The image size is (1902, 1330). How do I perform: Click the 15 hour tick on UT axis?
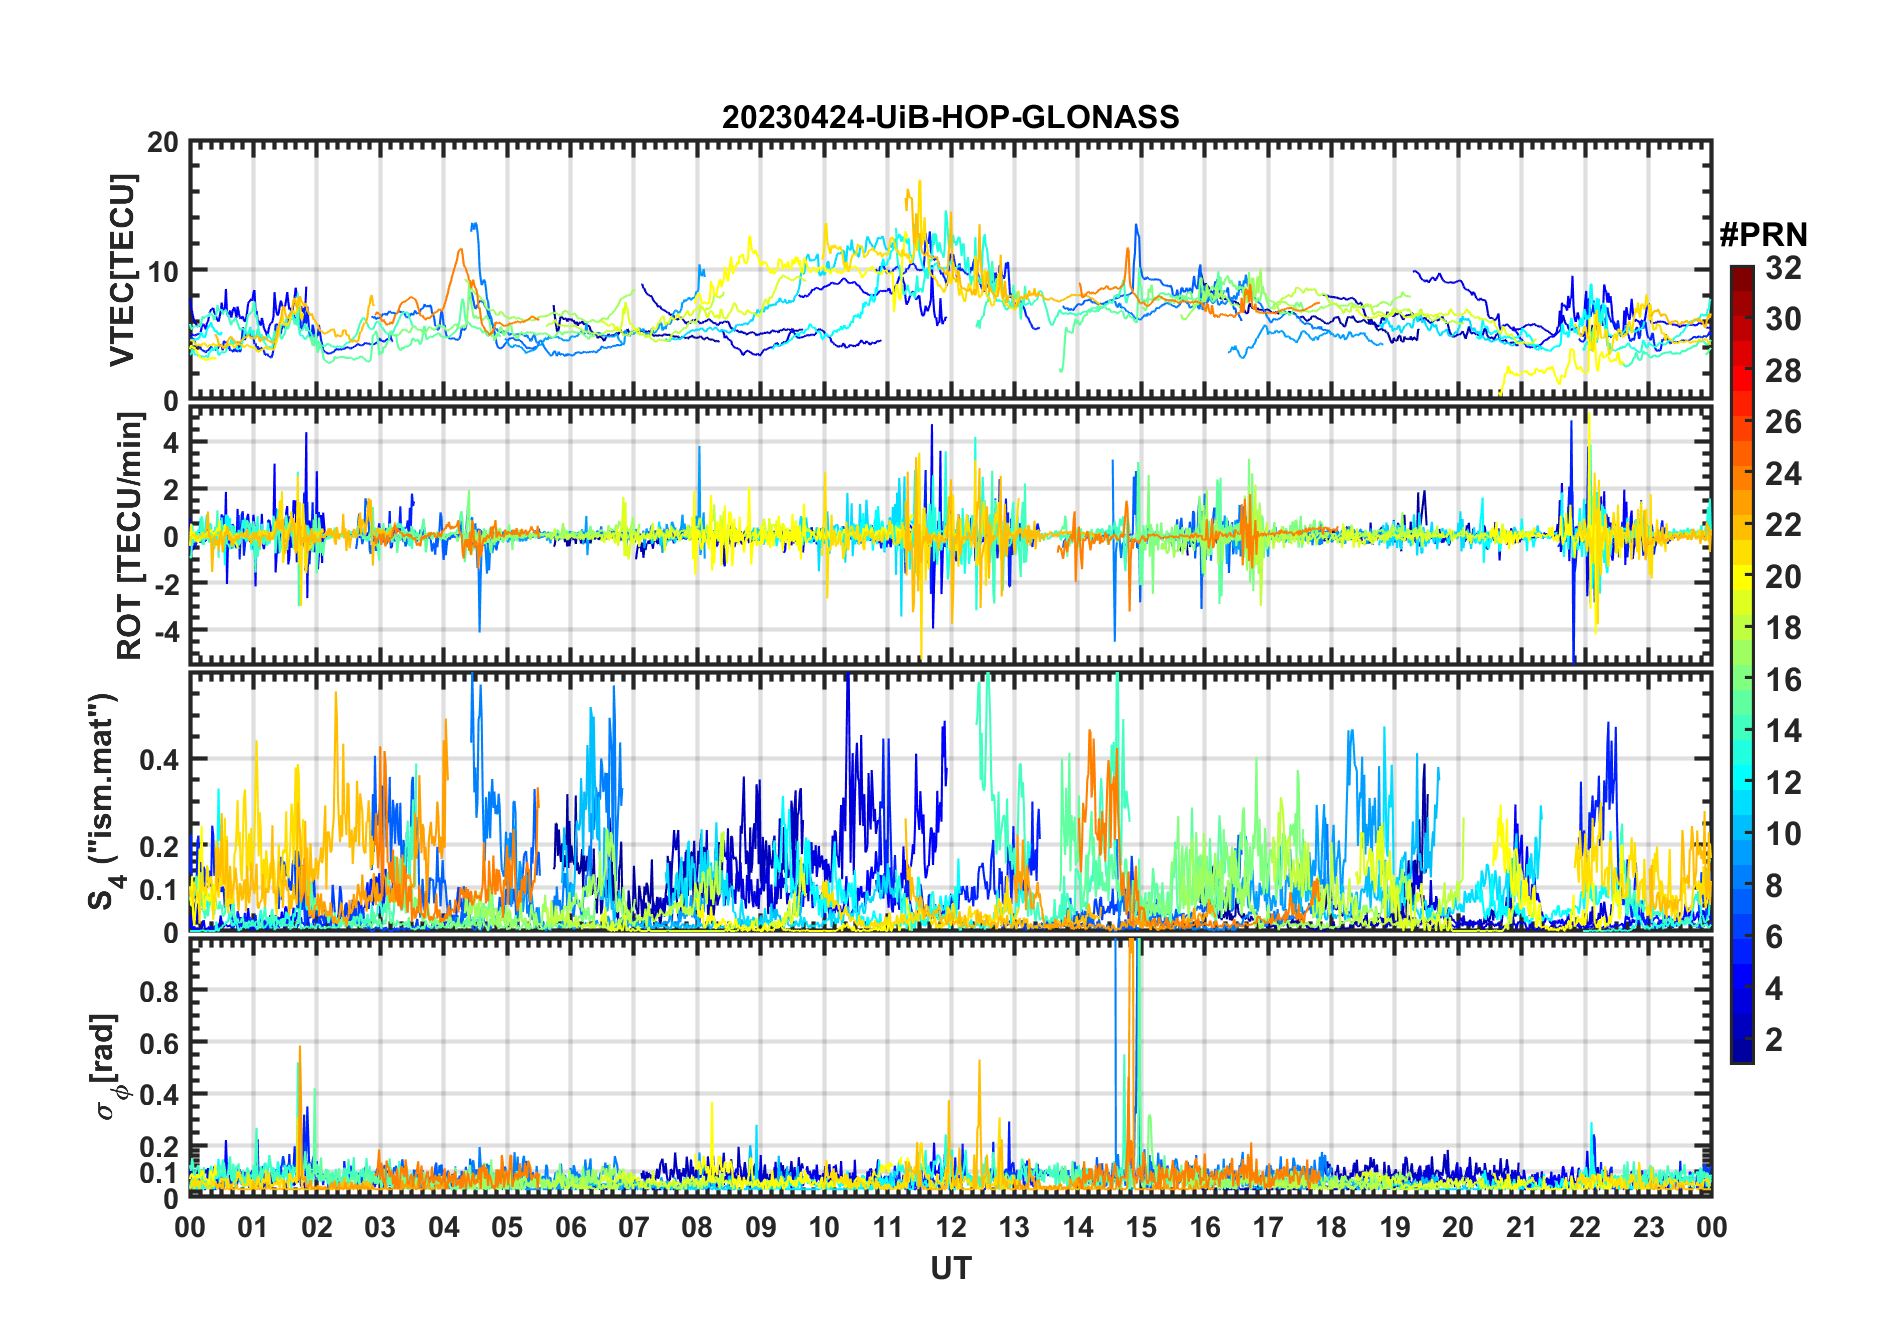[x=1141, y=1227]
